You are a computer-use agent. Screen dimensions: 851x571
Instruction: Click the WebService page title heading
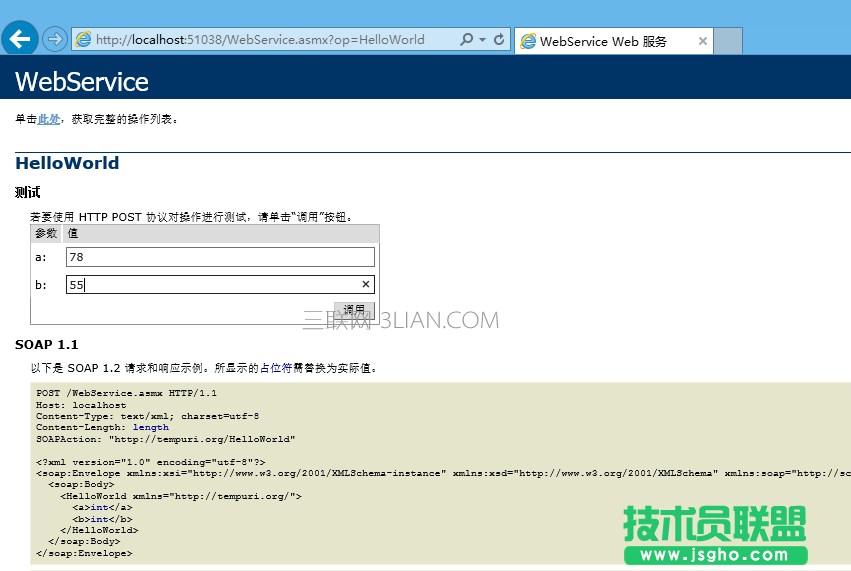(82, 81)
